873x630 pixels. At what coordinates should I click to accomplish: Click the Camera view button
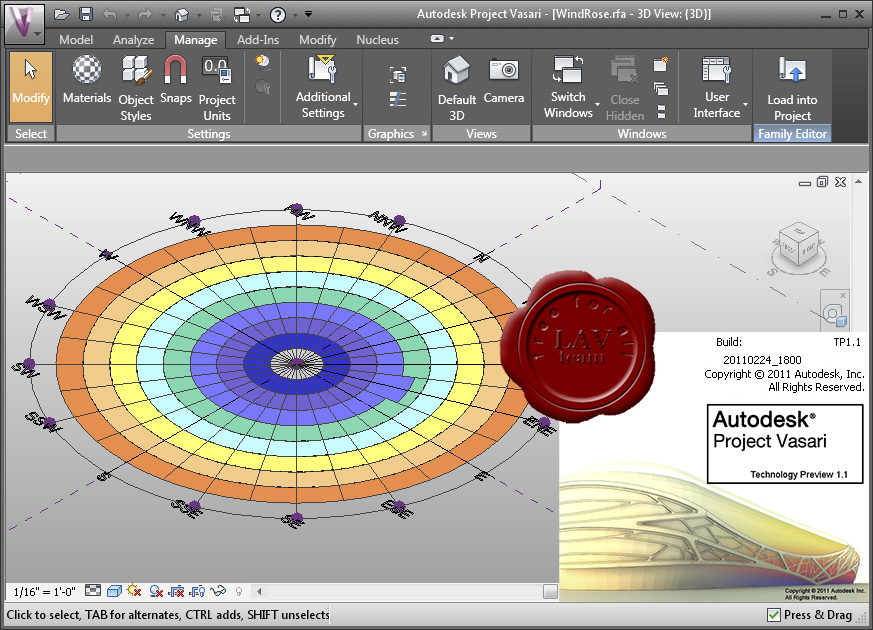[x=504, y=80]
